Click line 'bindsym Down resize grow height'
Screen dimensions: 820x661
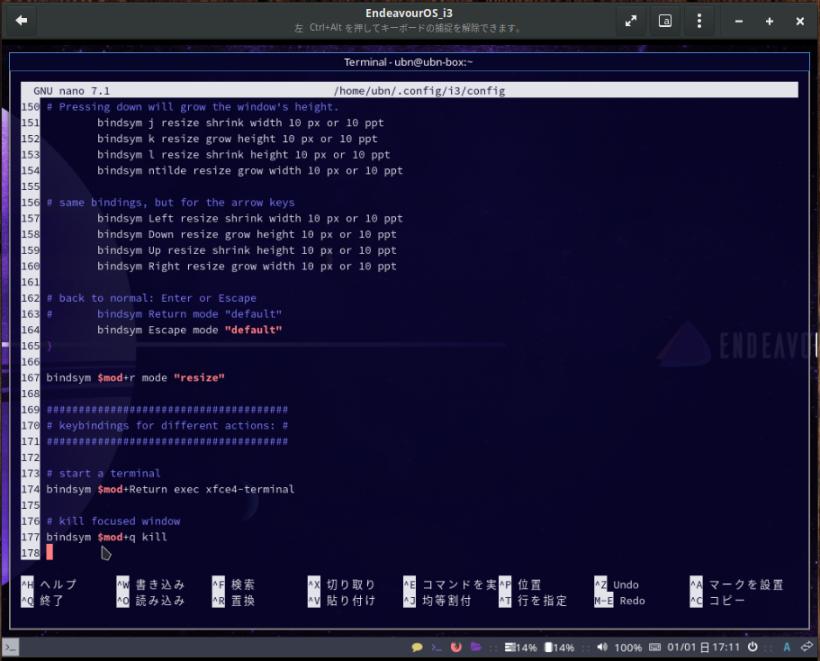coord(247,234)
